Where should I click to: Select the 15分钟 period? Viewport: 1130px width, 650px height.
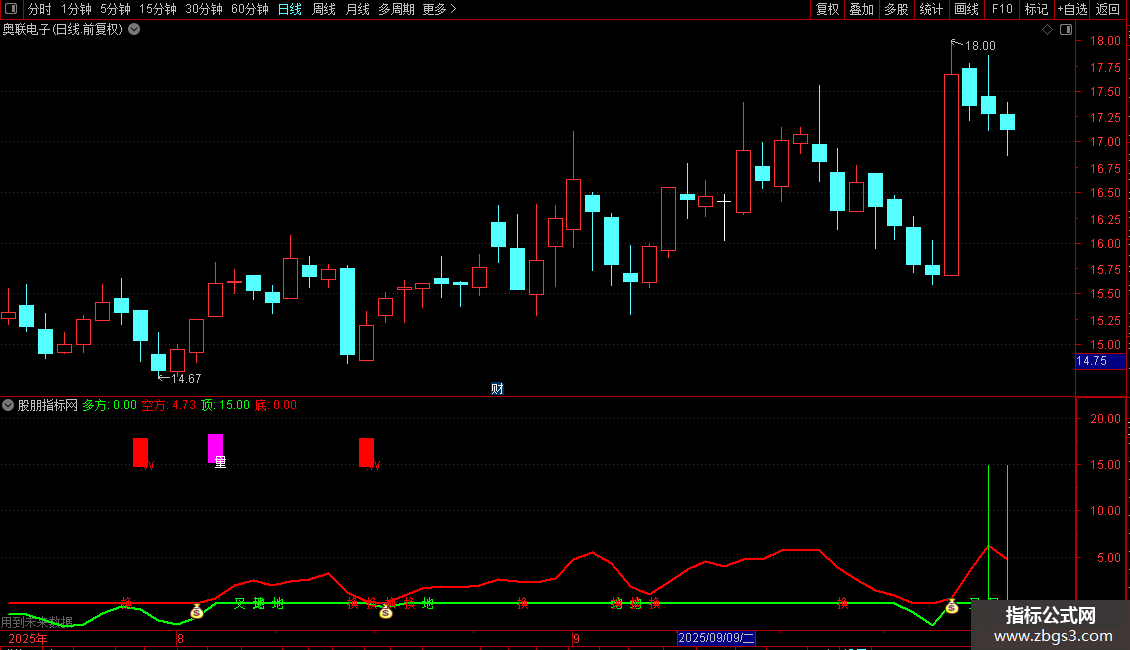coord(158,9)
